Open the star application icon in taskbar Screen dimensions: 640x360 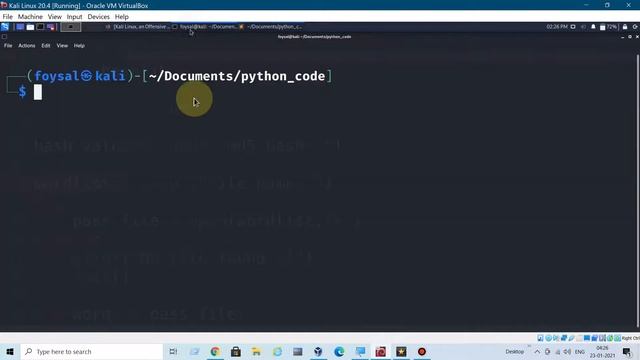coord(401,351)
